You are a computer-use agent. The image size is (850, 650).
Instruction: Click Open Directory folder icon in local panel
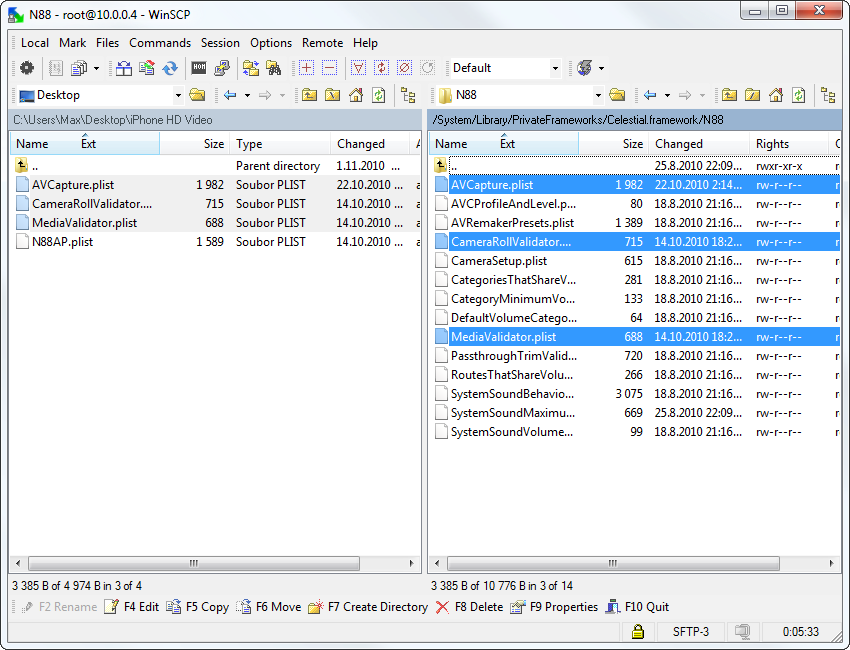pyautogui.click(x=197, y=95)
